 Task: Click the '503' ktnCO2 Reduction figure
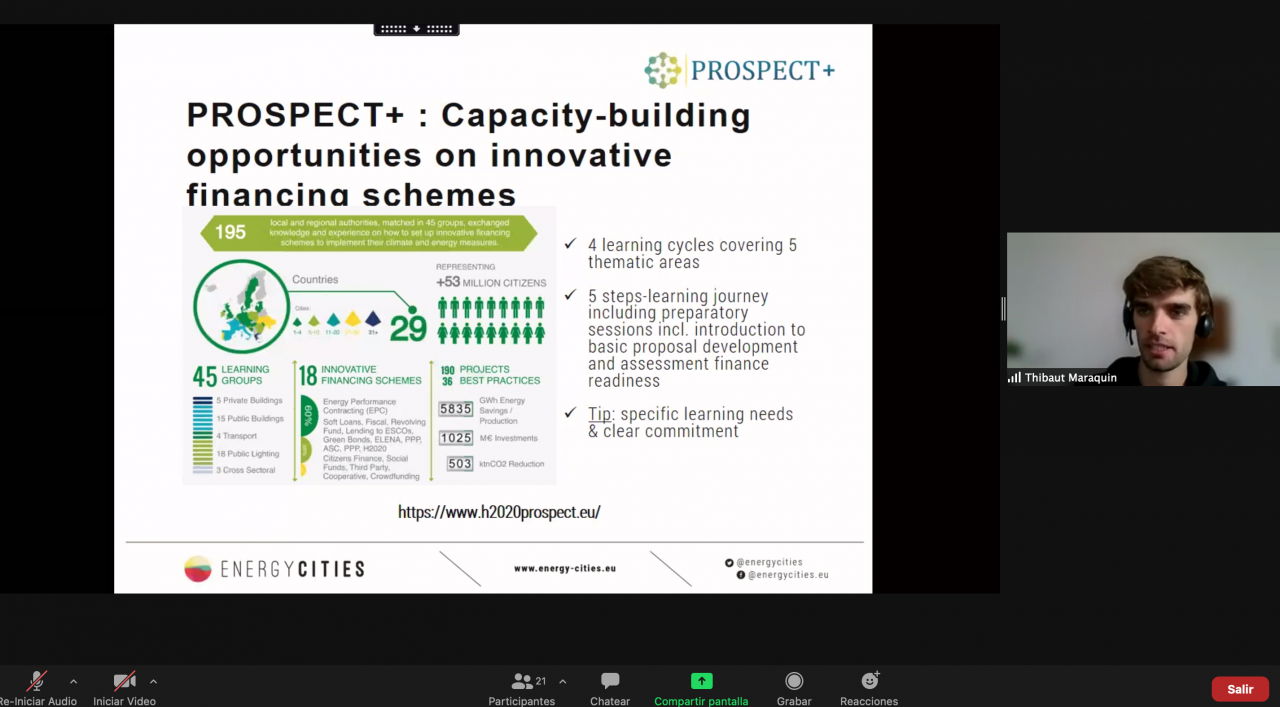(x=459, y=464)
